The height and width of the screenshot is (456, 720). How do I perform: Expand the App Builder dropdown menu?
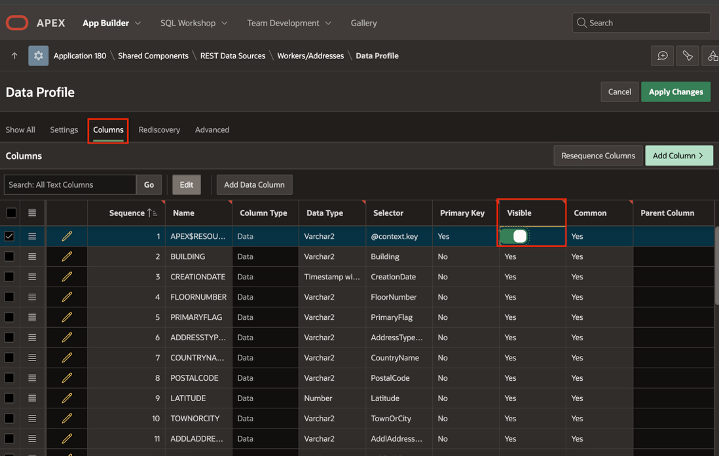(112, 22)
